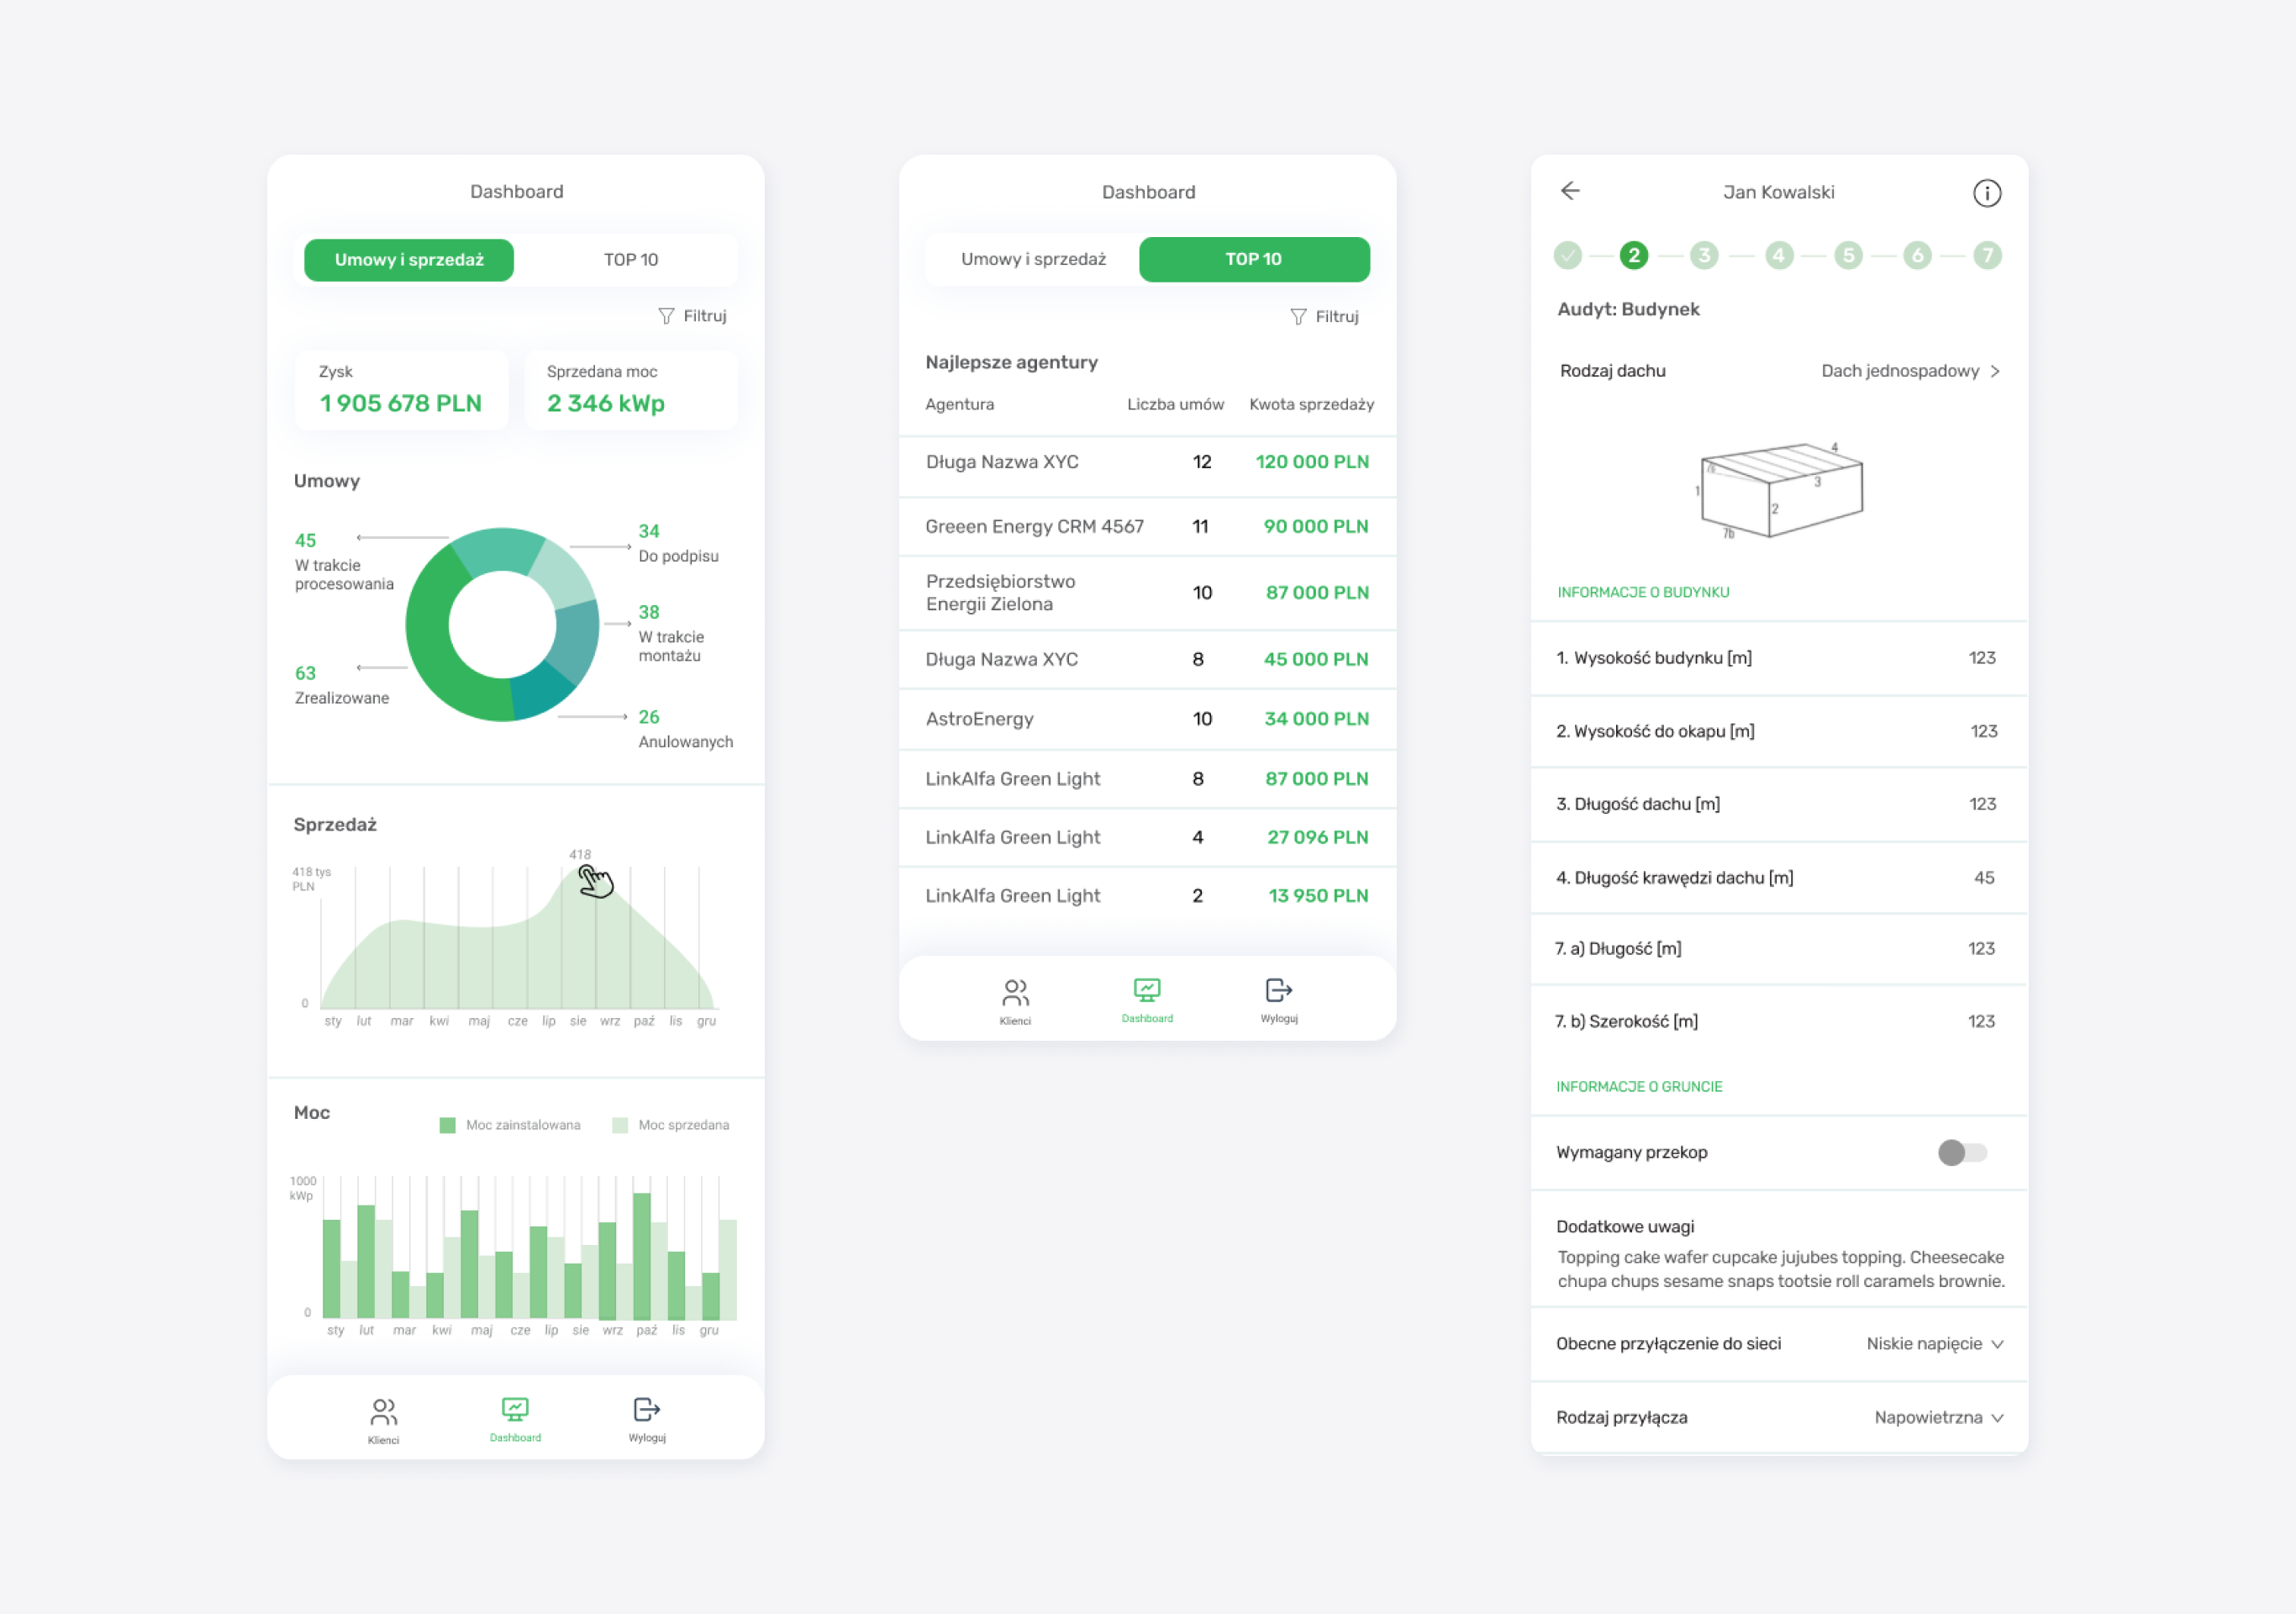2296x1614 pixels.
Task: Click the Filtruj funnel icon on the TOP 10 screen
Action: tap(1298, 317)
